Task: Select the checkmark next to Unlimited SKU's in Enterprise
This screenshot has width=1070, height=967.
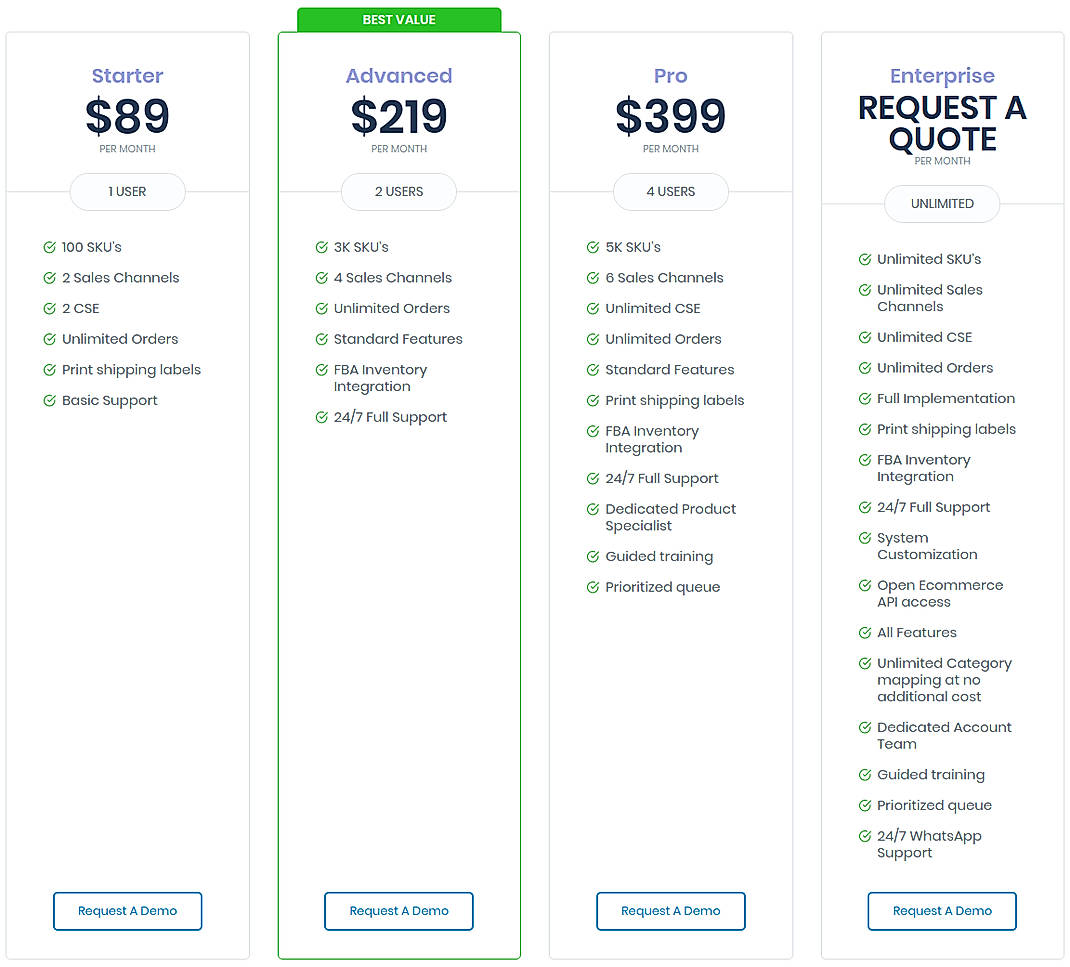Action: pyautogui.click(x=864, y=259)
